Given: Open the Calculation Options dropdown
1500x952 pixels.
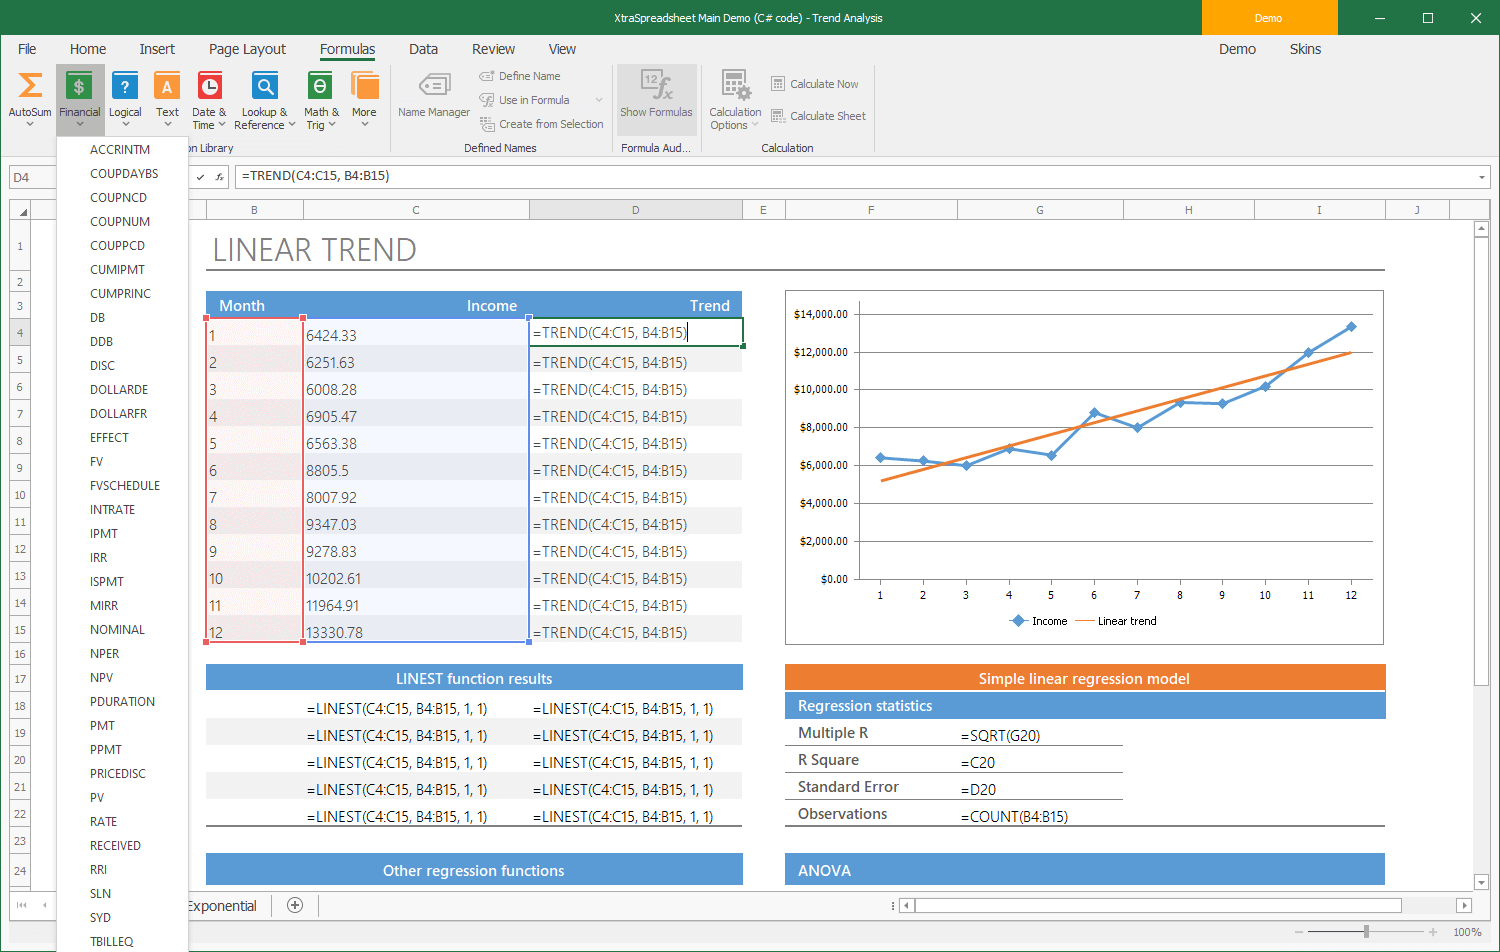Looking at the screenshot, I should [x=734, y=99].
